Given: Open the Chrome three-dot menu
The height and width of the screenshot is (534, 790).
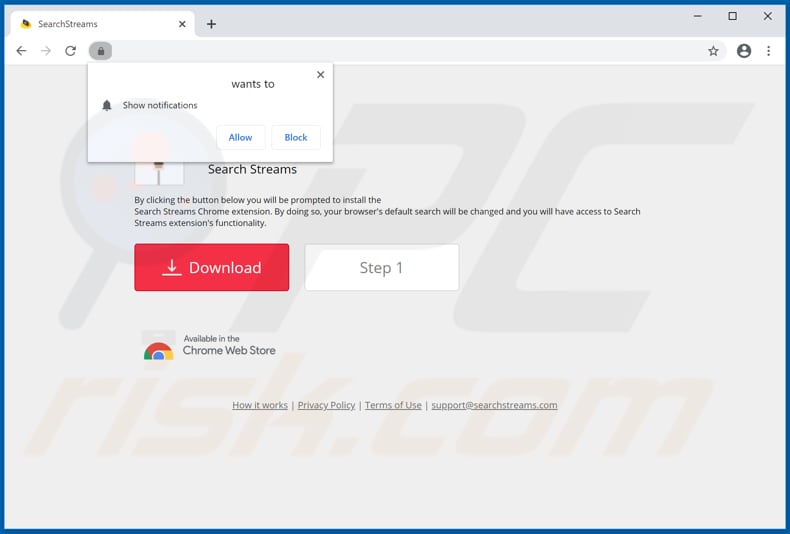Looking at the screenshot, I should pyautogui.click(x=768, y=51).
